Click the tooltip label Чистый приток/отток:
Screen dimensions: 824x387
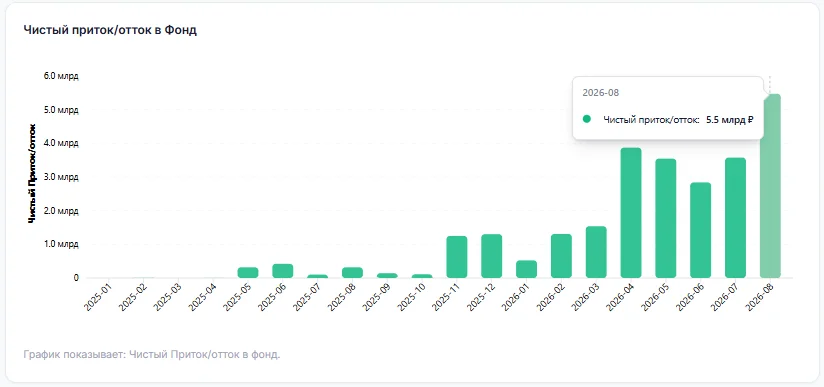point(652,120)
